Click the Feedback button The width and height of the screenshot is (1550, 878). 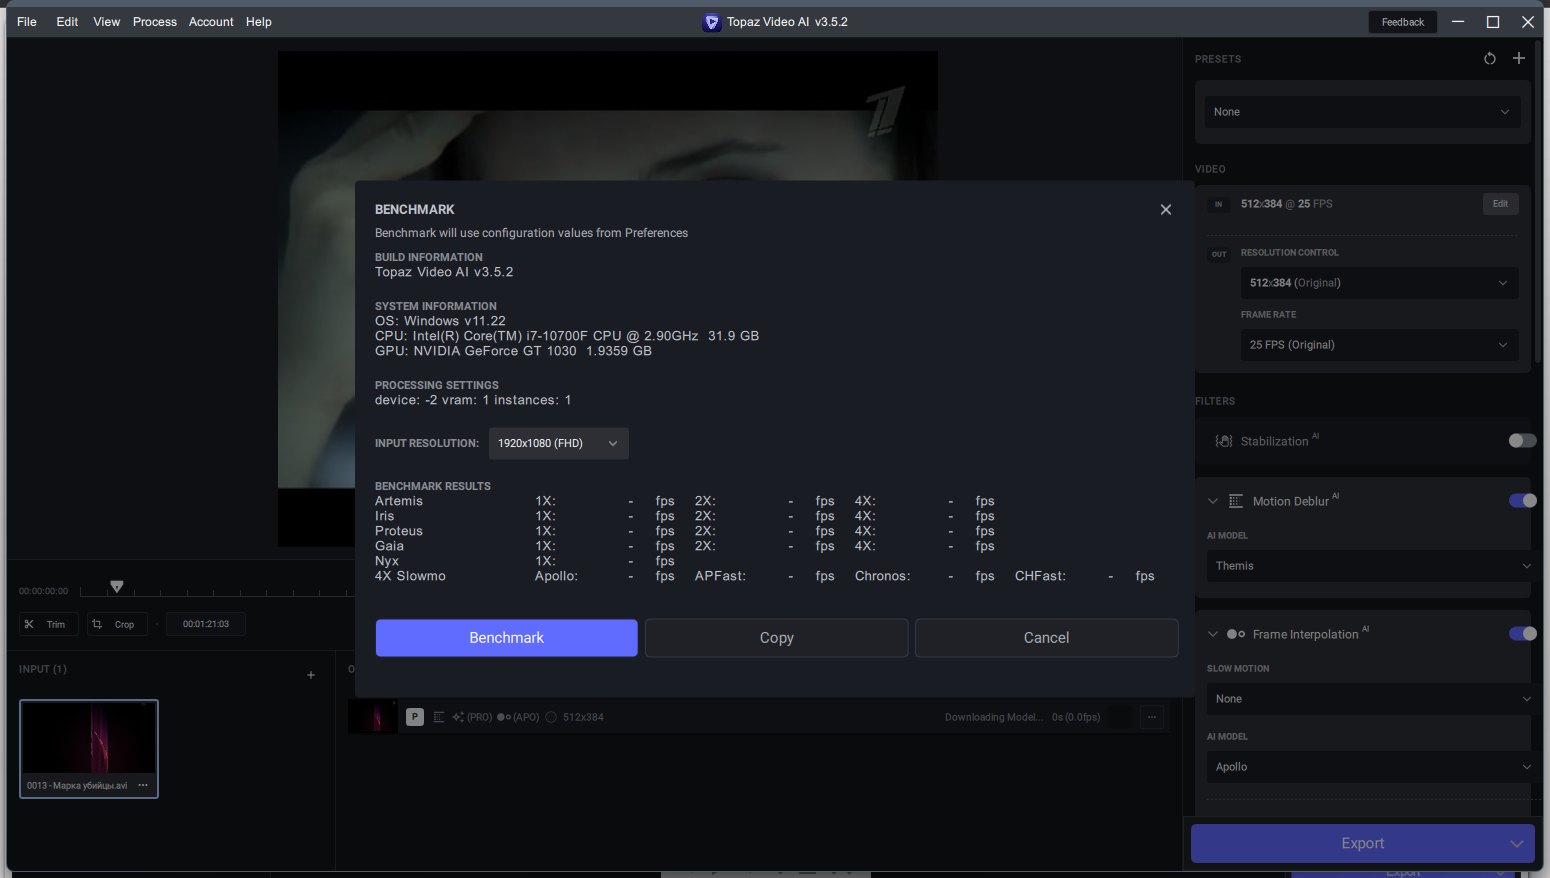[1402, 22]
